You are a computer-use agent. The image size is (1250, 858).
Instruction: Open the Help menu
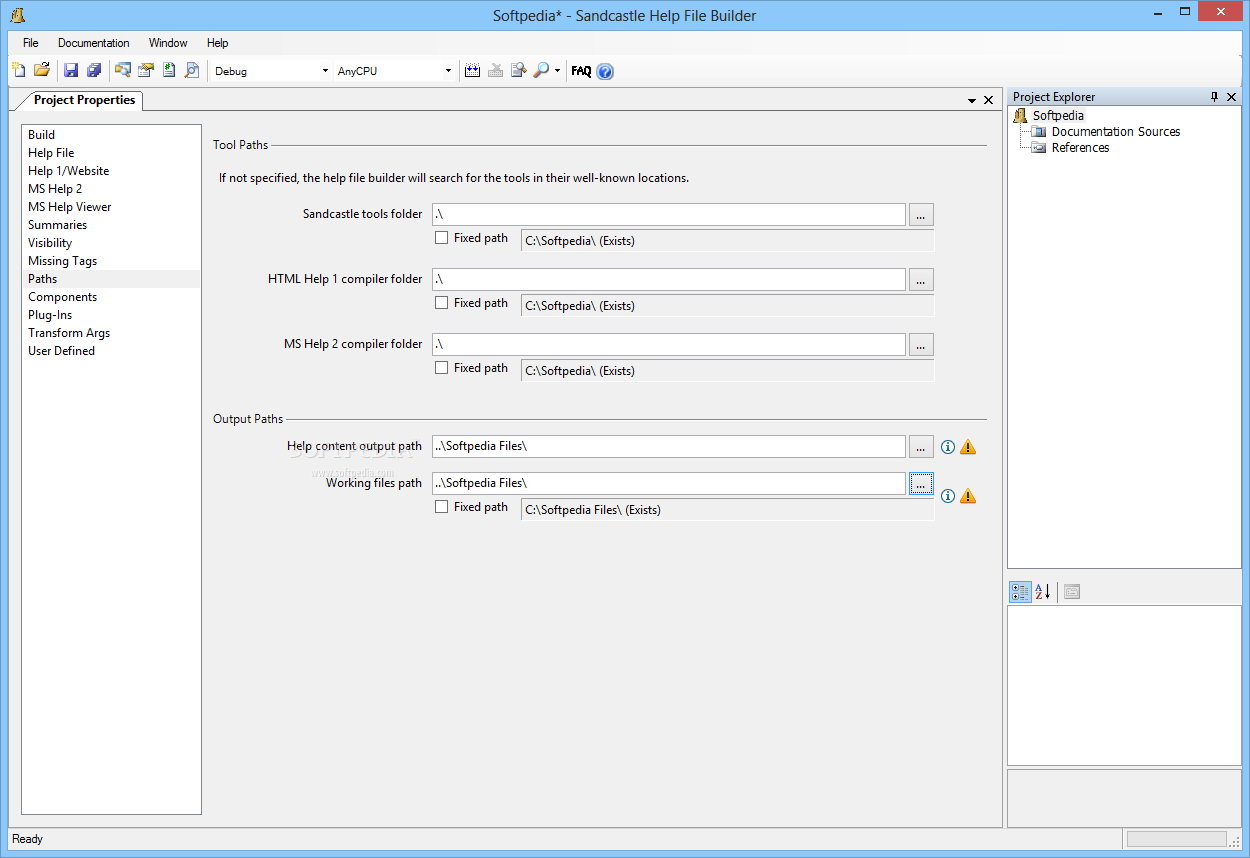tap(218, 43)
